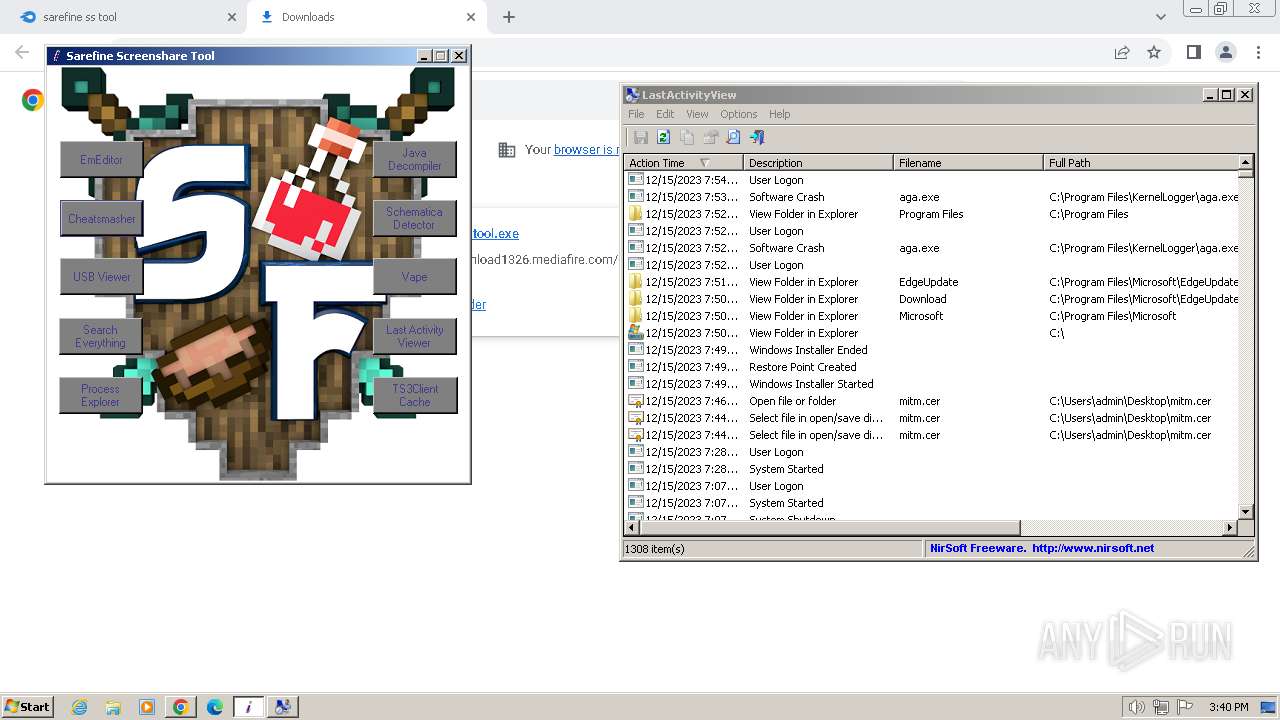
Task: Click the nirsoft.net link in status bar
Action: coord(1093,548)
